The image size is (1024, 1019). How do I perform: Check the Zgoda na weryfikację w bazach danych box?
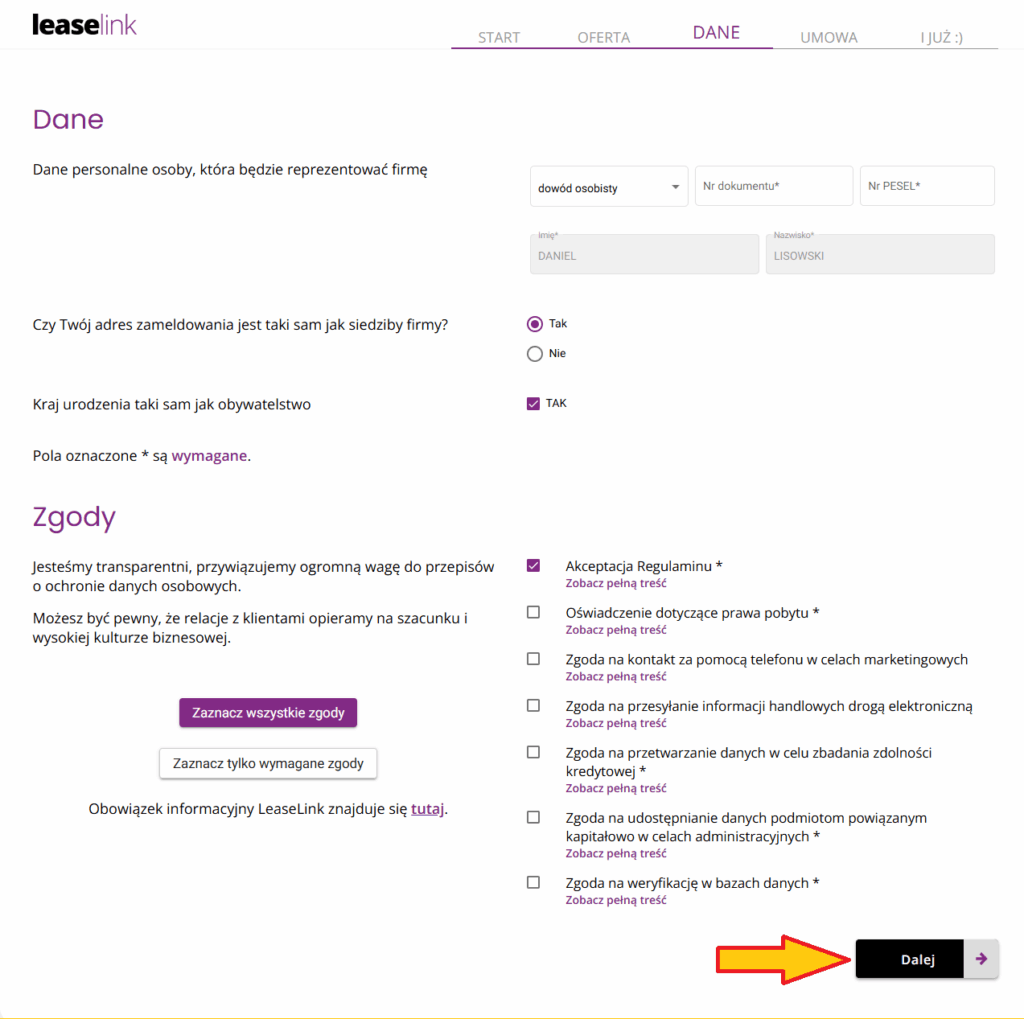534,883
